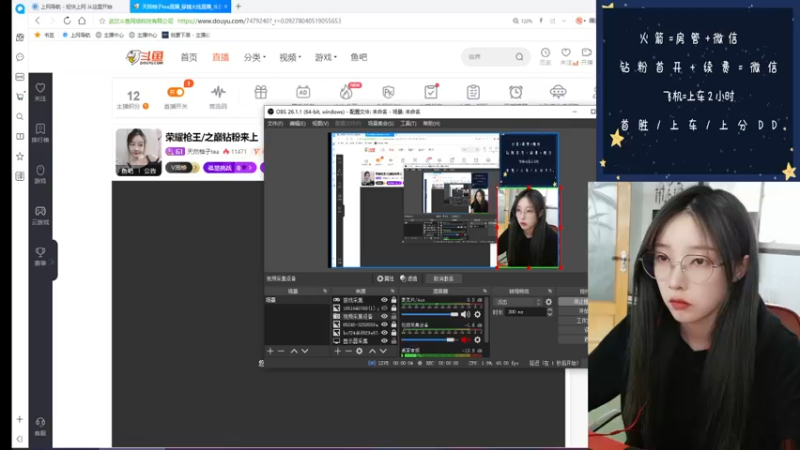The image size is (800, 450).
Task: Toggle visibility of the 1051640760 image source
Action: tap(384, 308)
